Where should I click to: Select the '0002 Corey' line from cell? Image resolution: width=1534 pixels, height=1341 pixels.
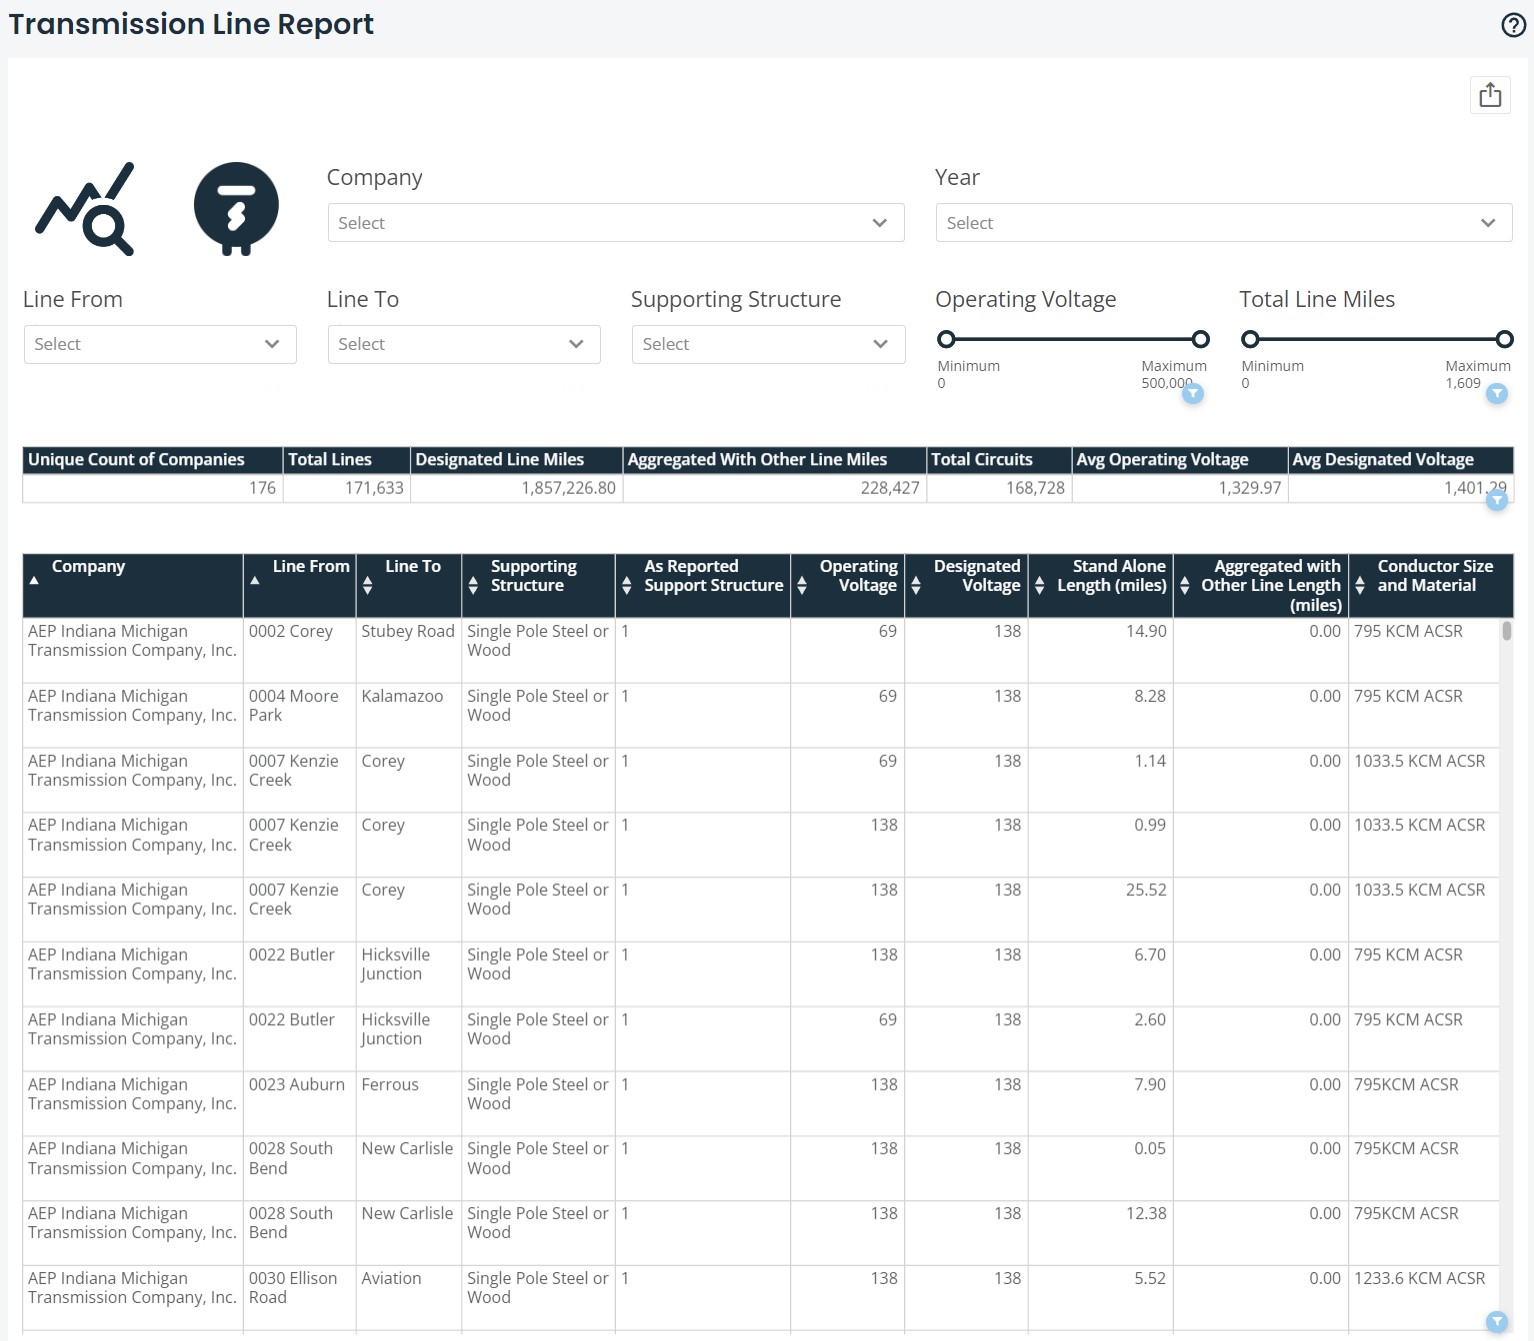pos(299,651)
